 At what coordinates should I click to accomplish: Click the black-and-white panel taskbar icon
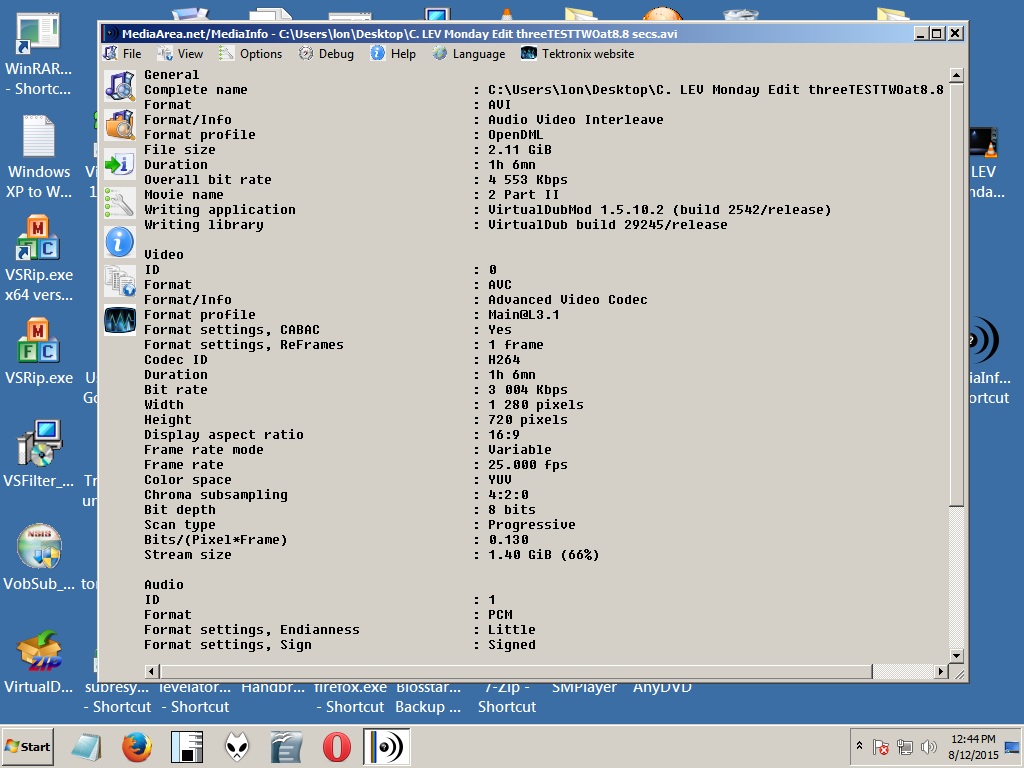pos(187,746)
